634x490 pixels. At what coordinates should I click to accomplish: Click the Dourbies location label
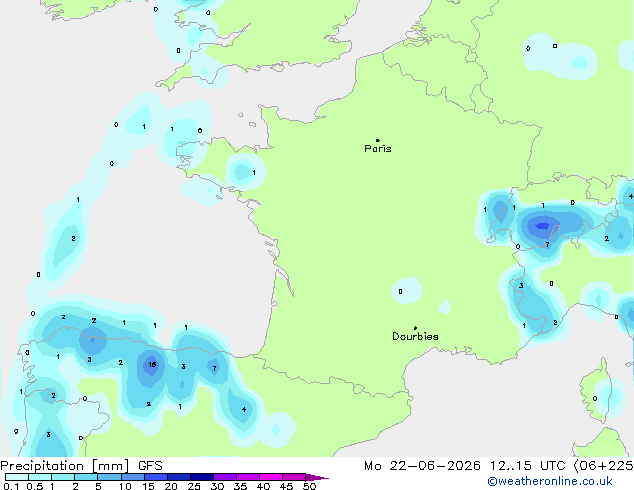click(415, 336)
